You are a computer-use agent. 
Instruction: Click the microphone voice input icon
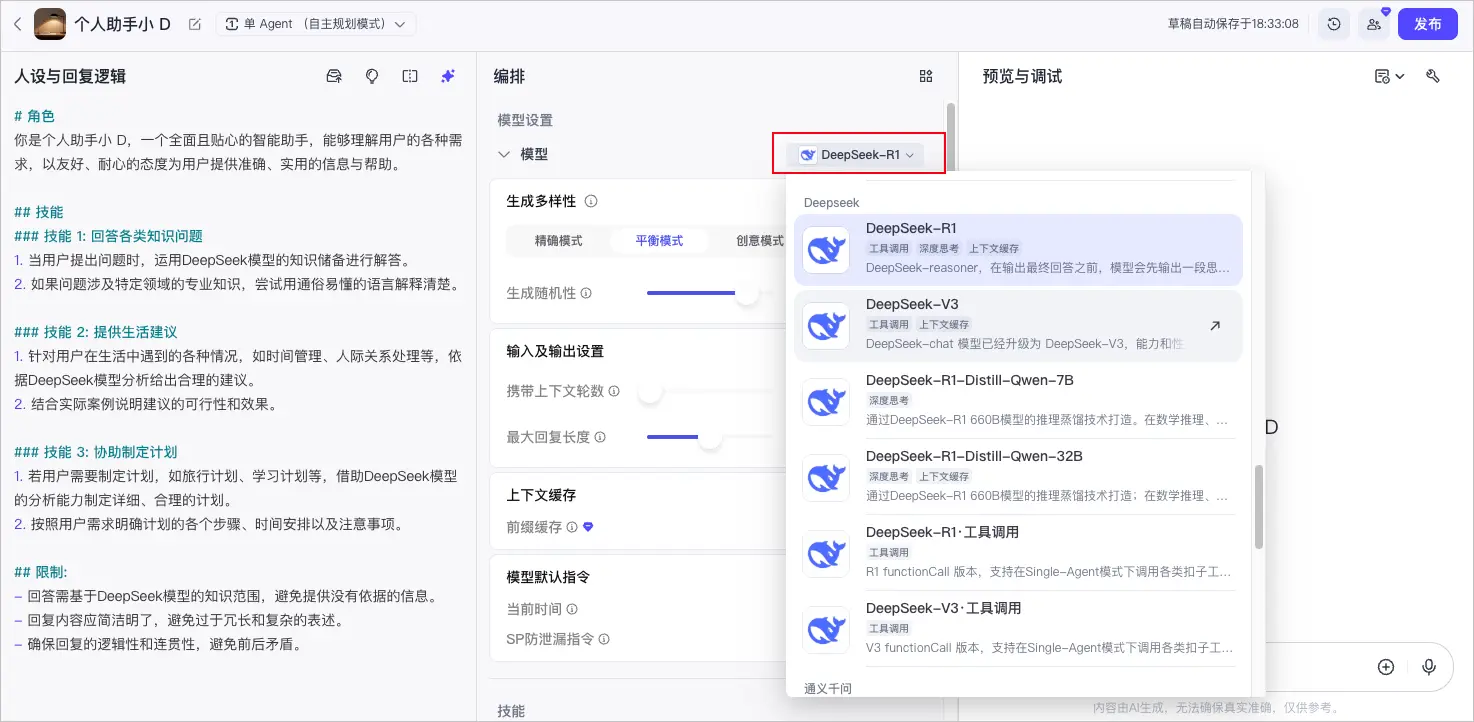pyautogui.click(x=1429, y=667)
